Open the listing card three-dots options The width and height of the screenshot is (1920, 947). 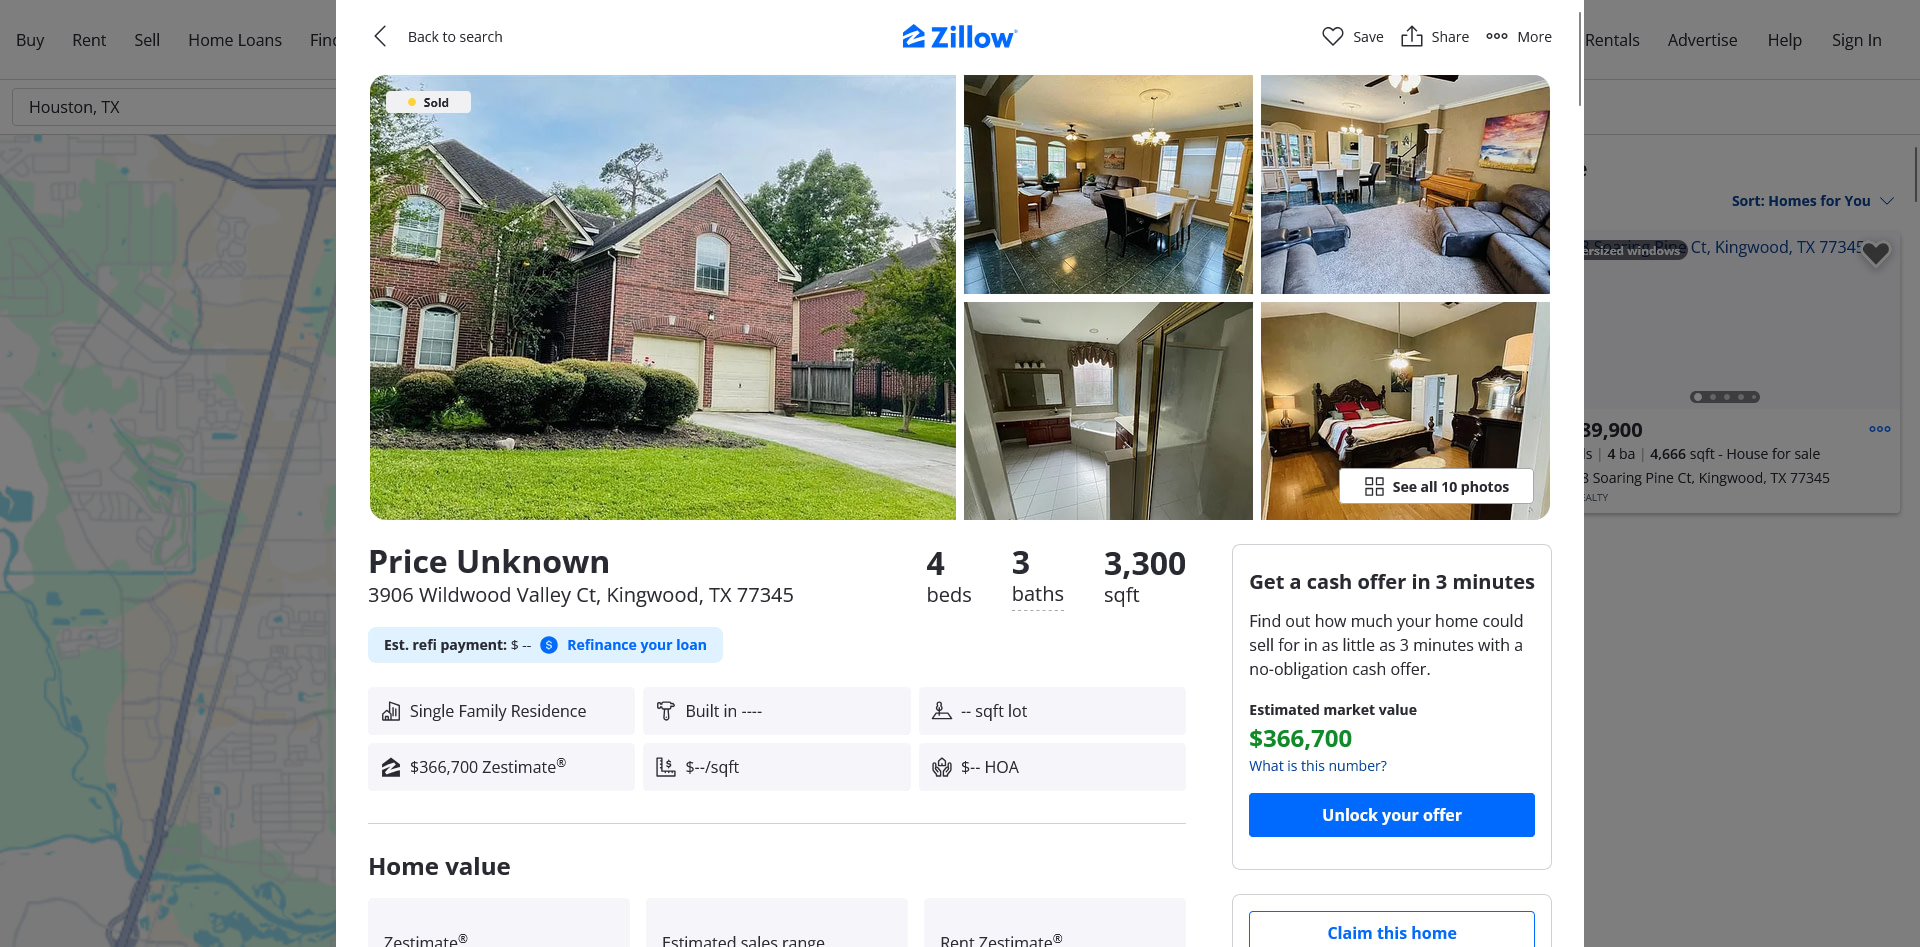[x=1880, y=429]
